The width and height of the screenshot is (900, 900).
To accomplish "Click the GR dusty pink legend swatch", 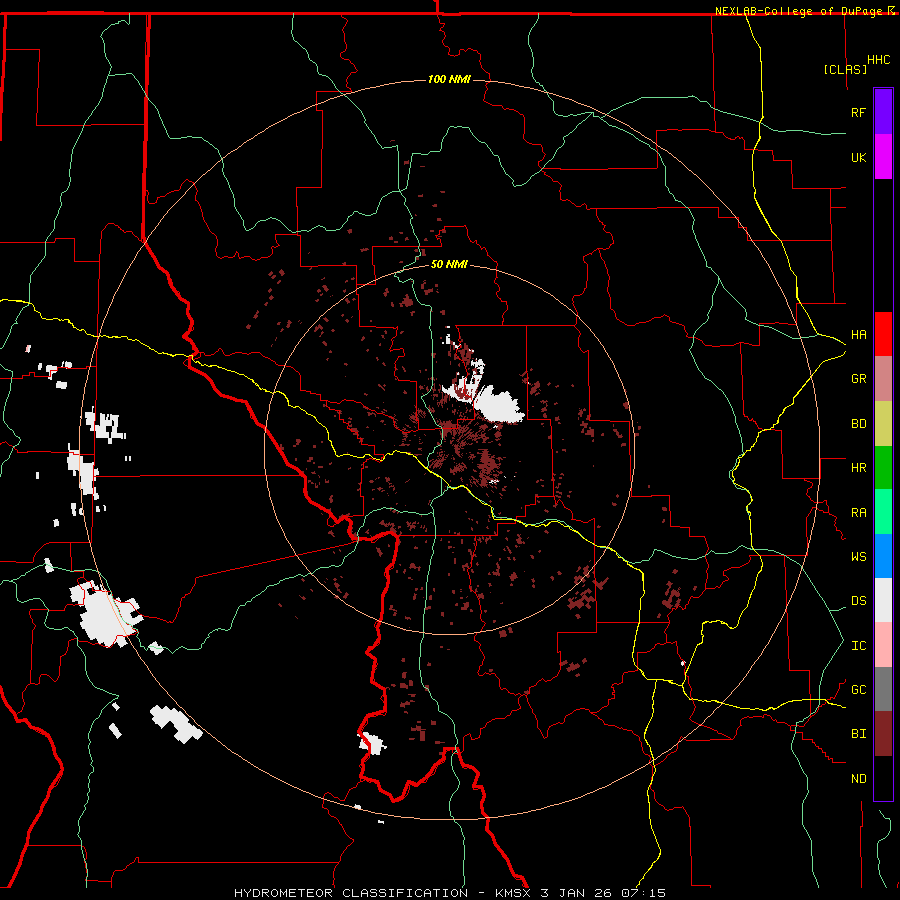I will [x=883, y=379].
